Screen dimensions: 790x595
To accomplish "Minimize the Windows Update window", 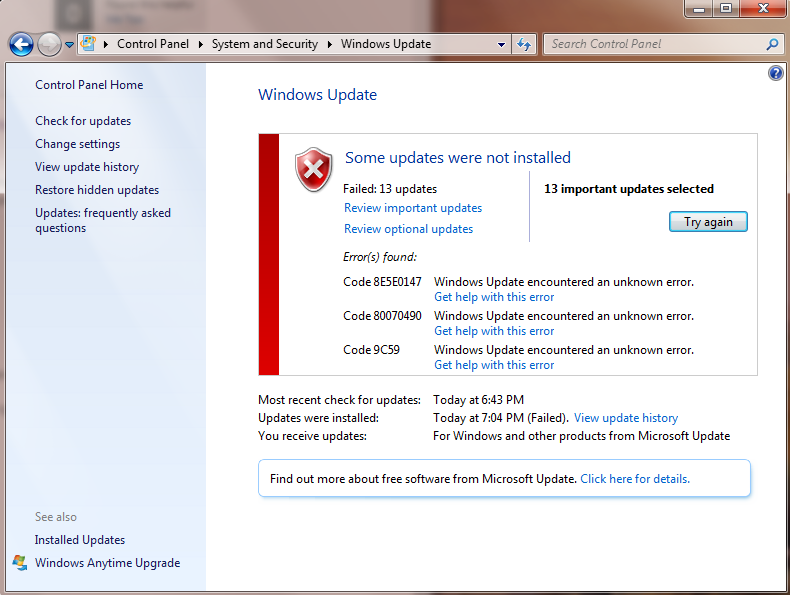I will pyautogui.click(x=699, y=9).
